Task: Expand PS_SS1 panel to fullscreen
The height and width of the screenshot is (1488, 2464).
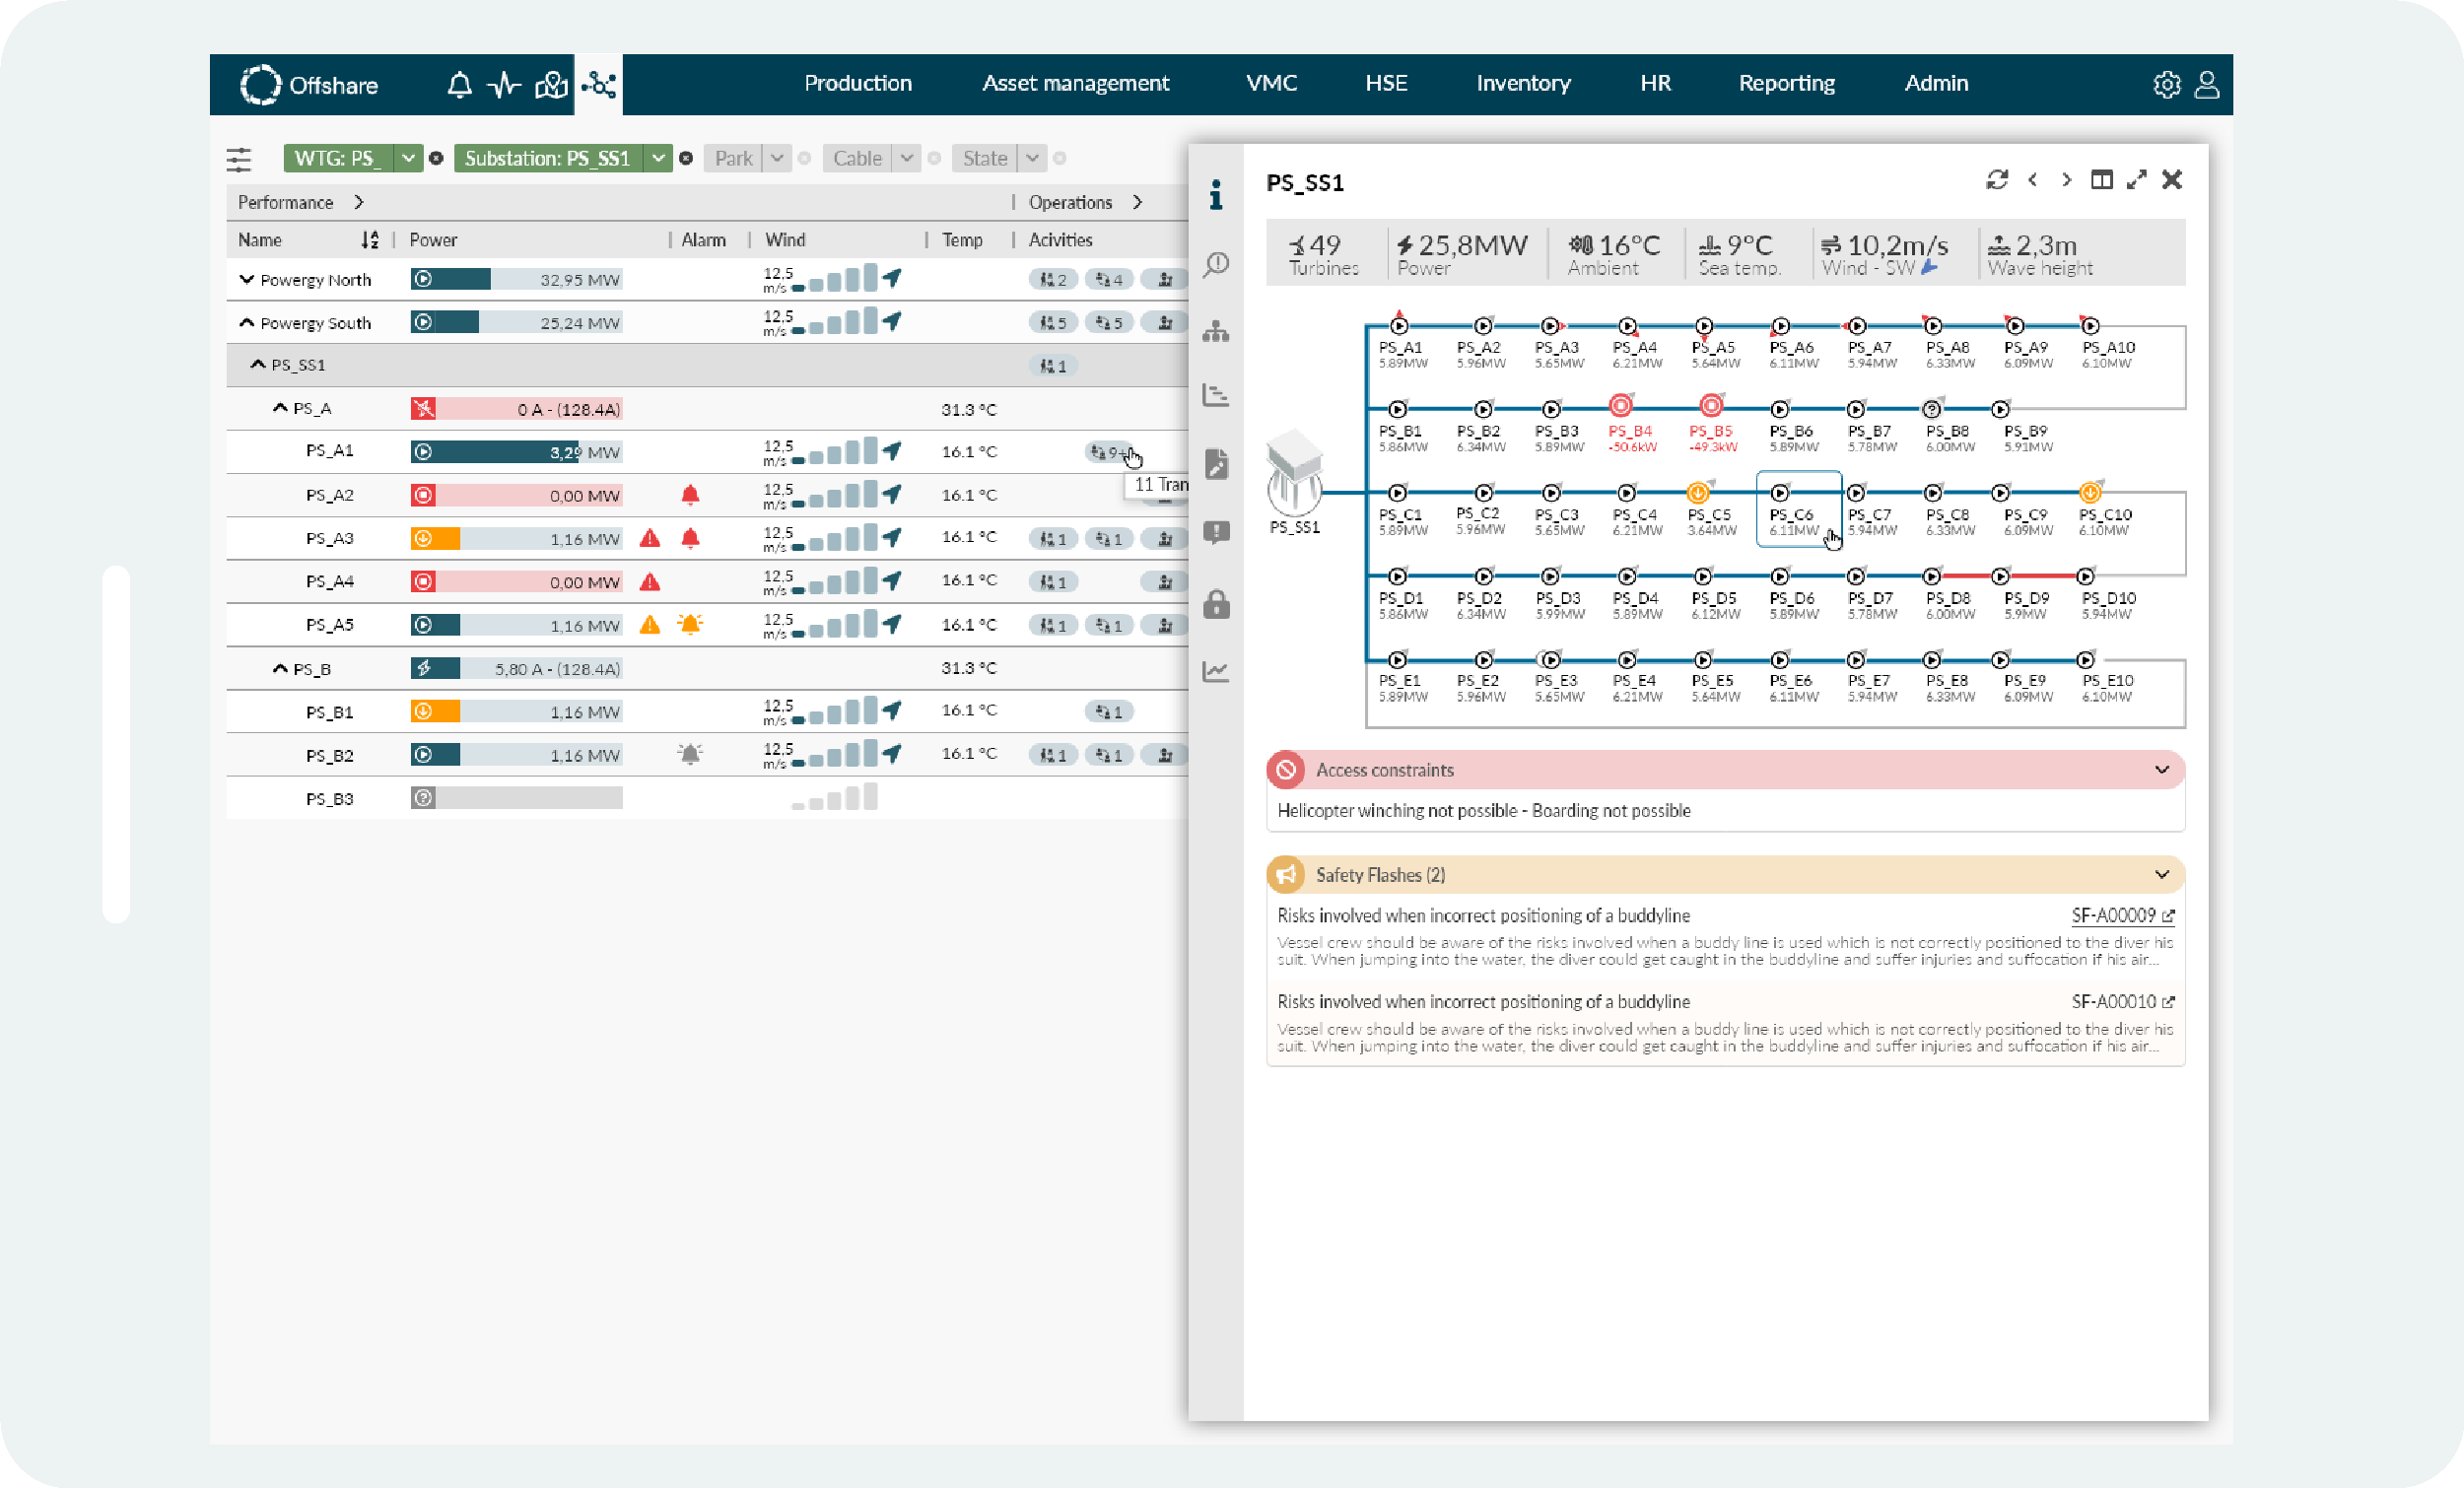Action: click(2137, 180)
